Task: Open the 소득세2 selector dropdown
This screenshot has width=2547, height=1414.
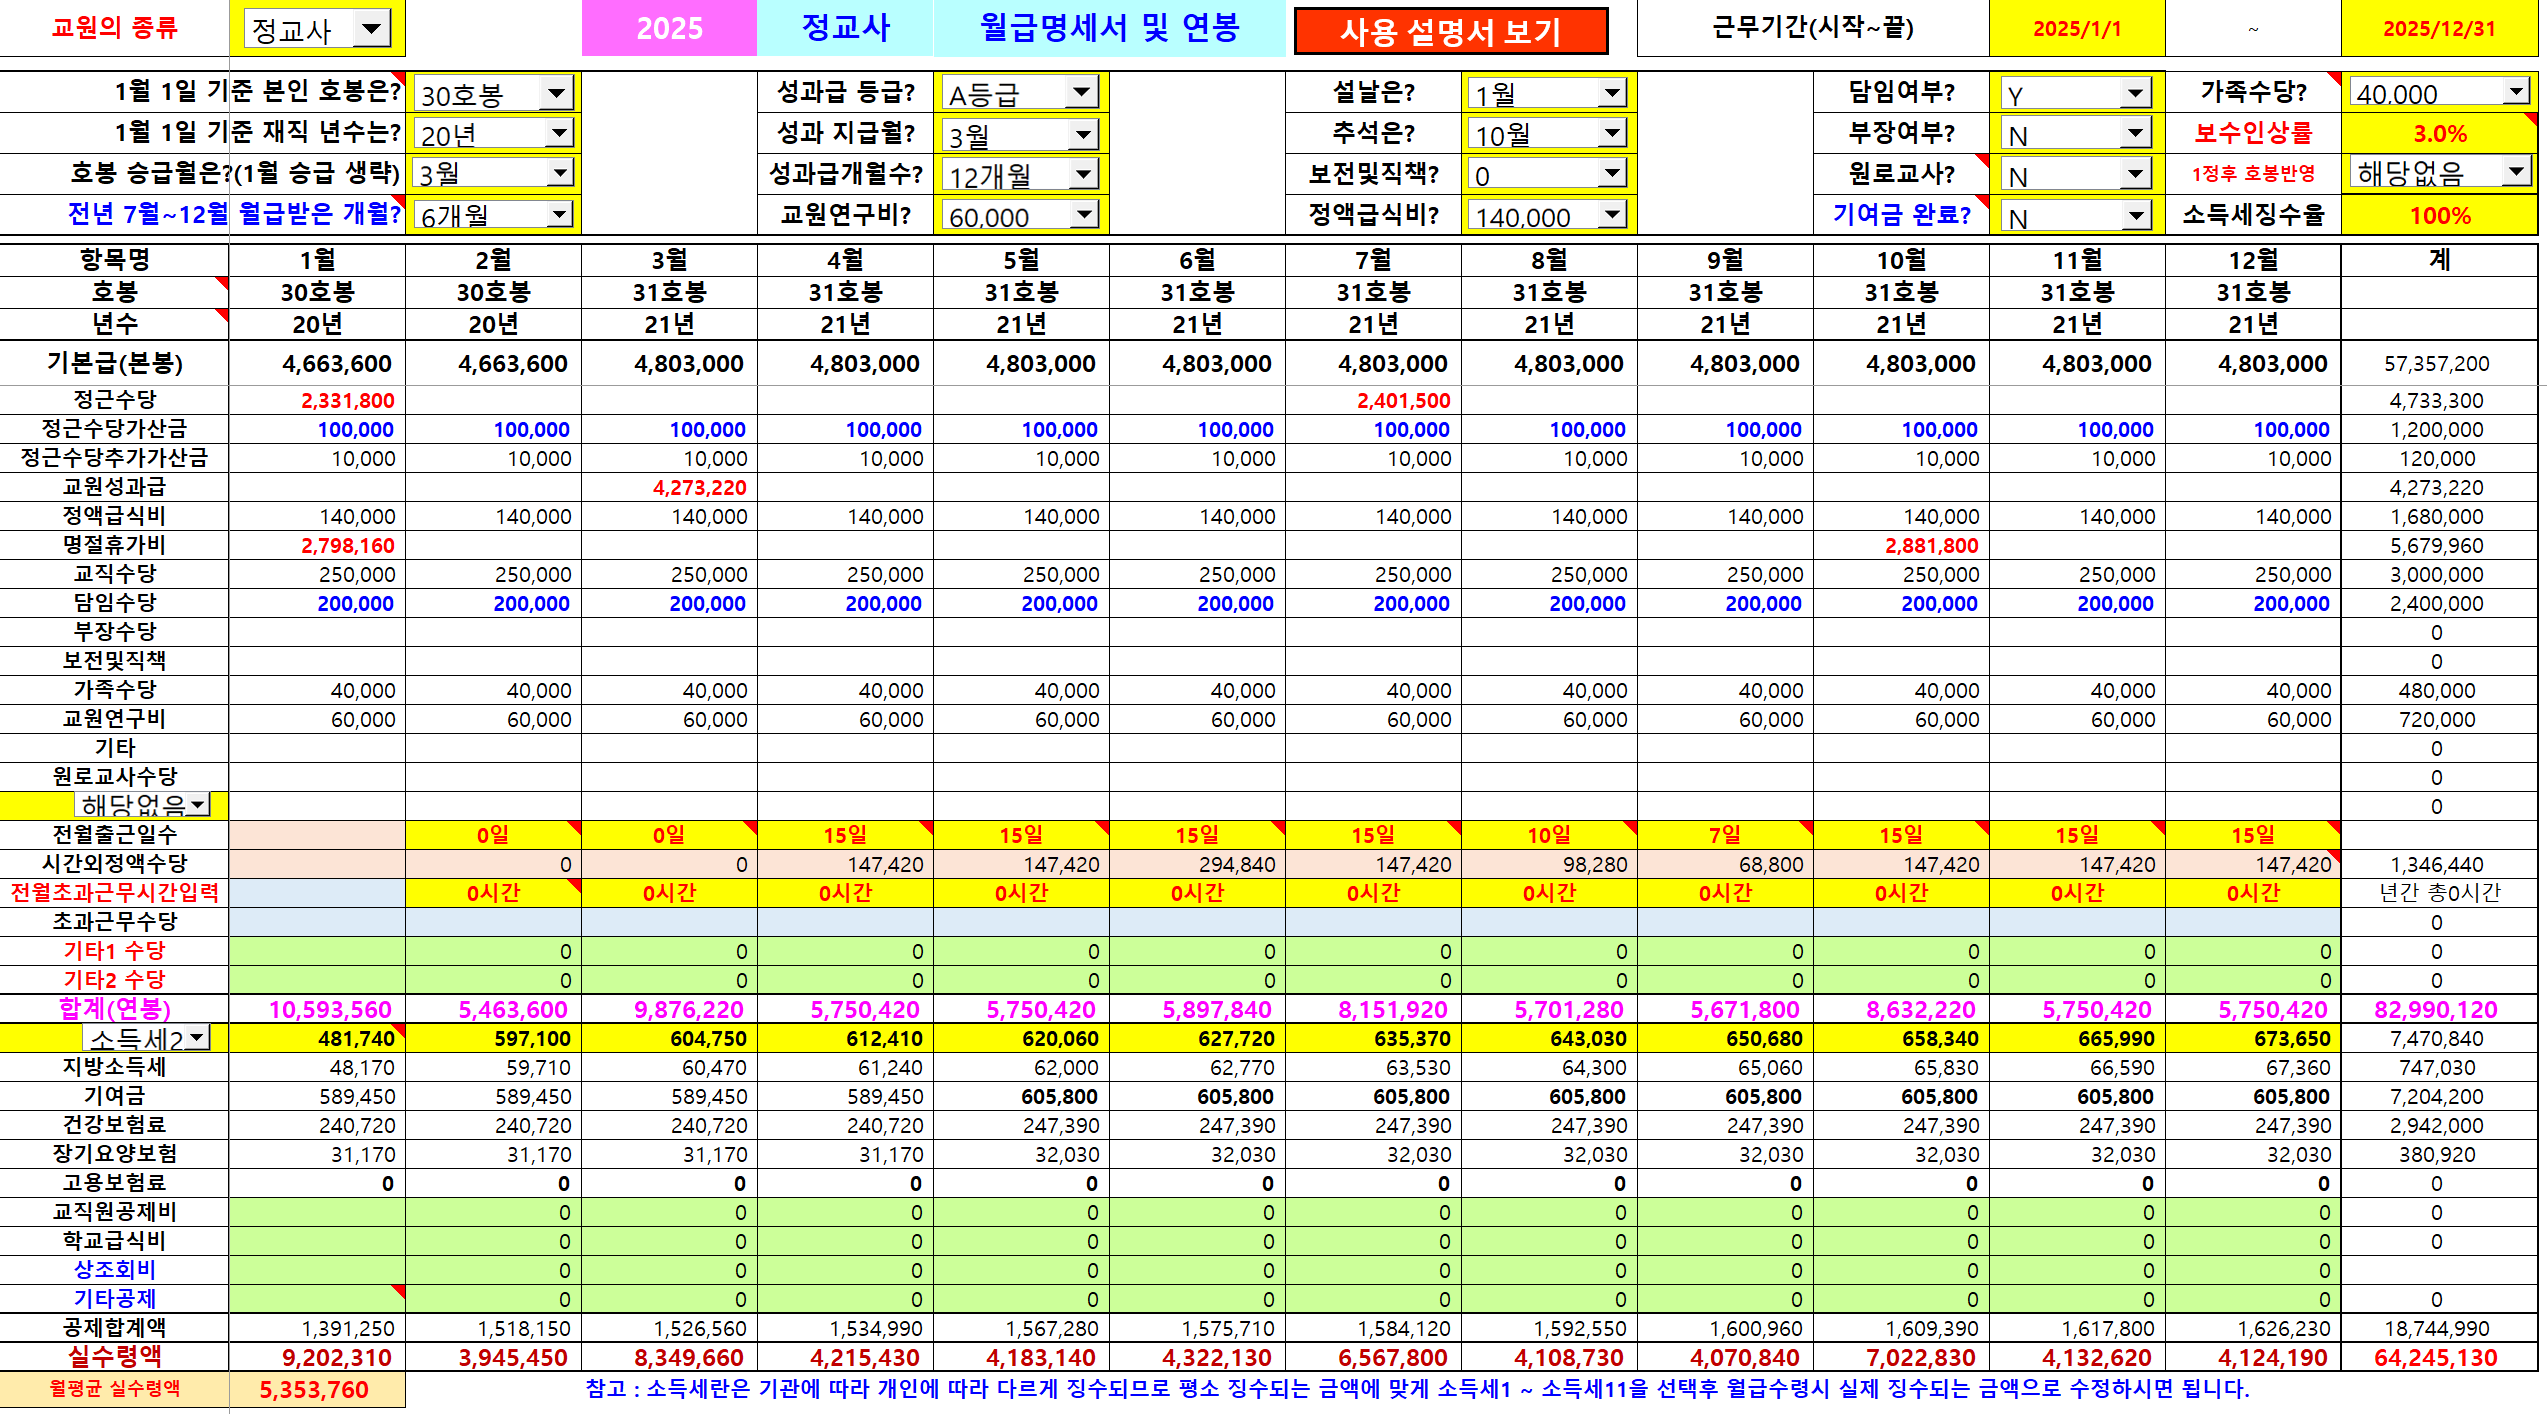Action: pyautogui.click(x=197, y=1037)
